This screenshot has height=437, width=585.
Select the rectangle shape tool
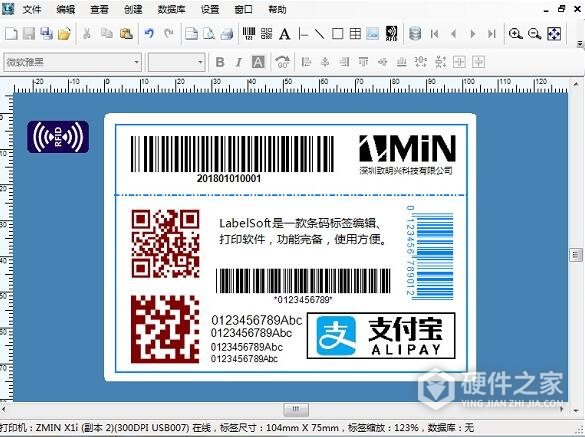[337, 34]
